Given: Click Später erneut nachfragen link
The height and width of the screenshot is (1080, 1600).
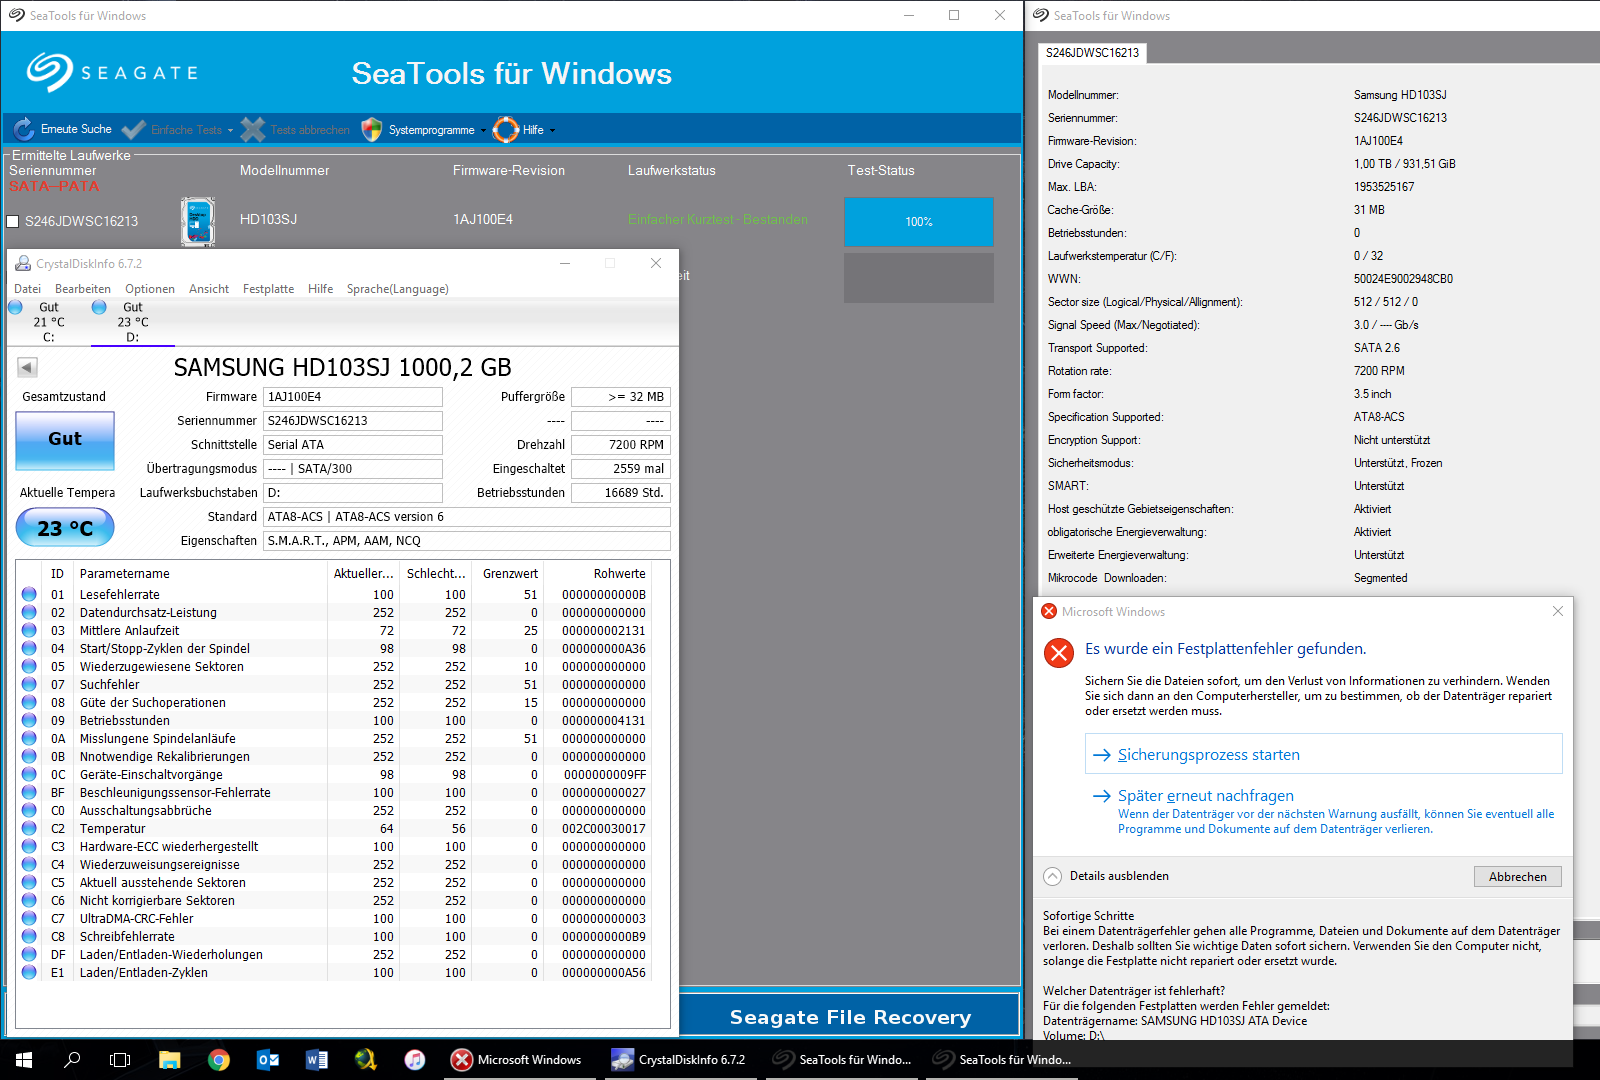Looking at the screenshot, I should tap(1205, 796).
